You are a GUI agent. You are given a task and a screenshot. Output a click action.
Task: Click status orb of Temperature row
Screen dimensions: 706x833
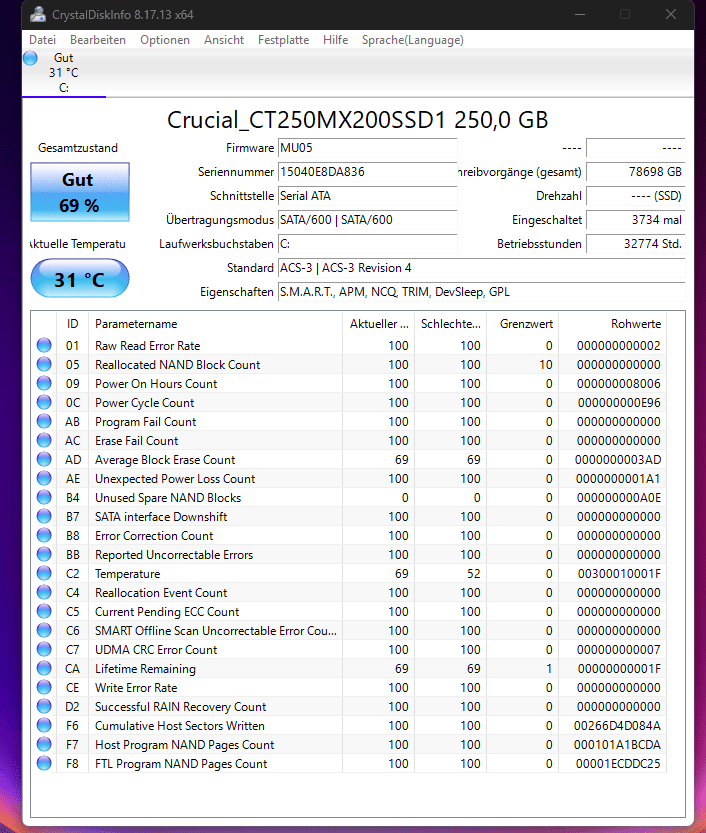[x=44, y=573]
